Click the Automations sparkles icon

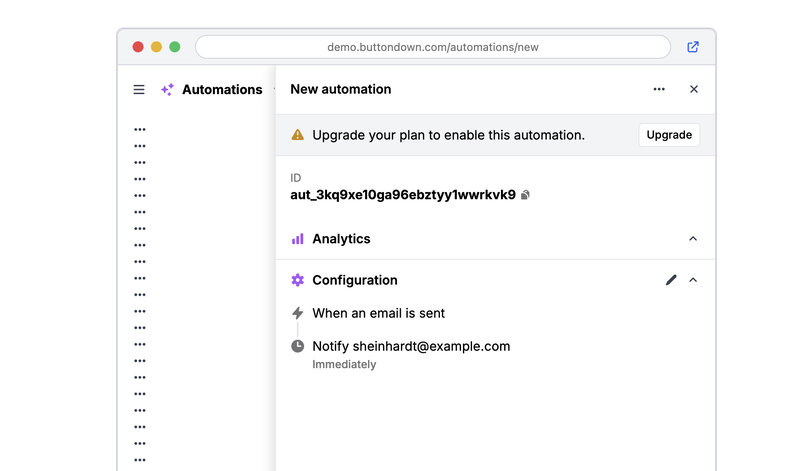click(x=167, y=90)
